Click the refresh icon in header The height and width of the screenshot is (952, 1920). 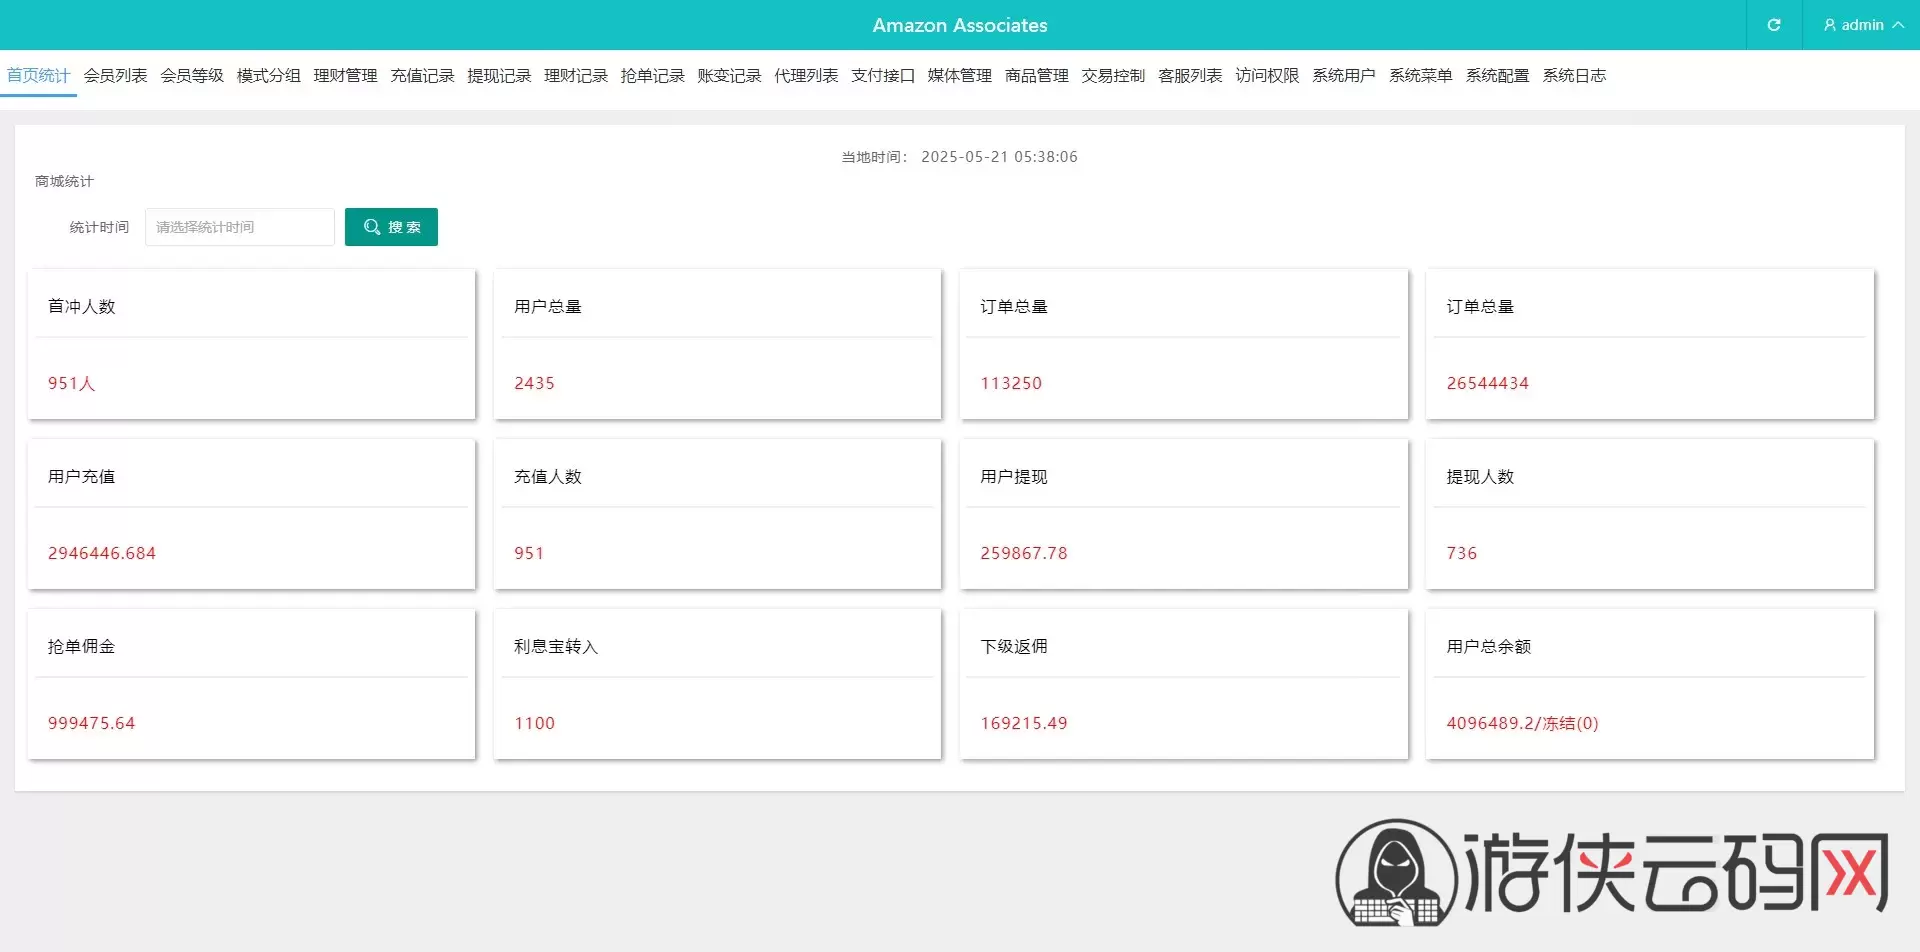[x=1774, y=25]
